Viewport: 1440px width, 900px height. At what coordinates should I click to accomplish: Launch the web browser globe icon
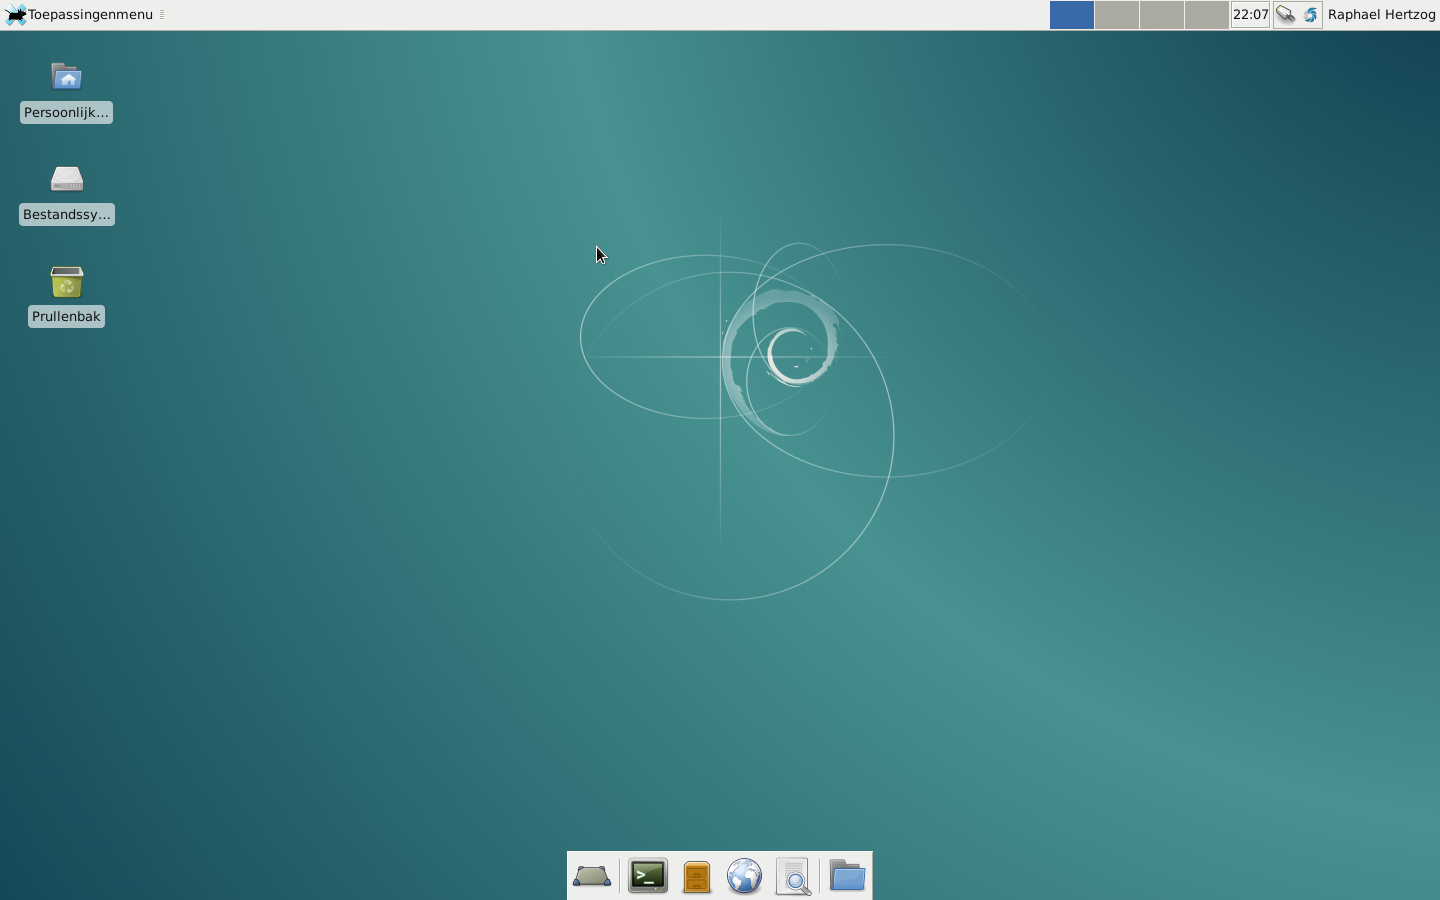(745, 876)
